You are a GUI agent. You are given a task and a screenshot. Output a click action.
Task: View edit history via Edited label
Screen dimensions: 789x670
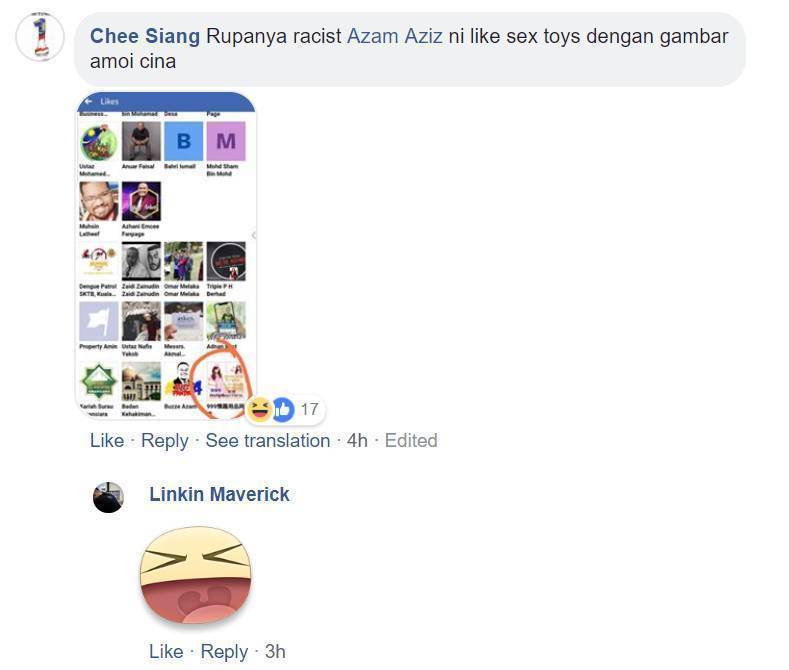coord(411,441)
